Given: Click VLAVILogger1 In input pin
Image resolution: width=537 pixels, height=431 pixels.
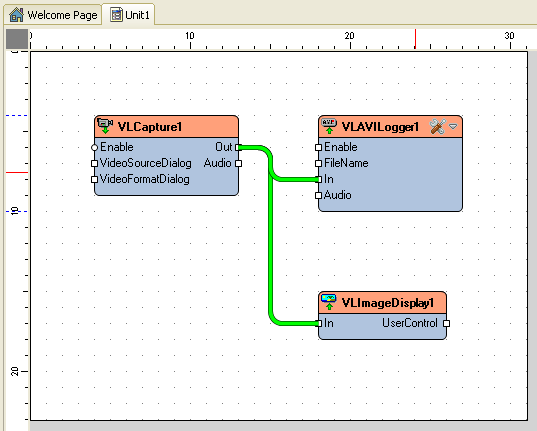Looking at the screenshot, I should coord(319,179).
